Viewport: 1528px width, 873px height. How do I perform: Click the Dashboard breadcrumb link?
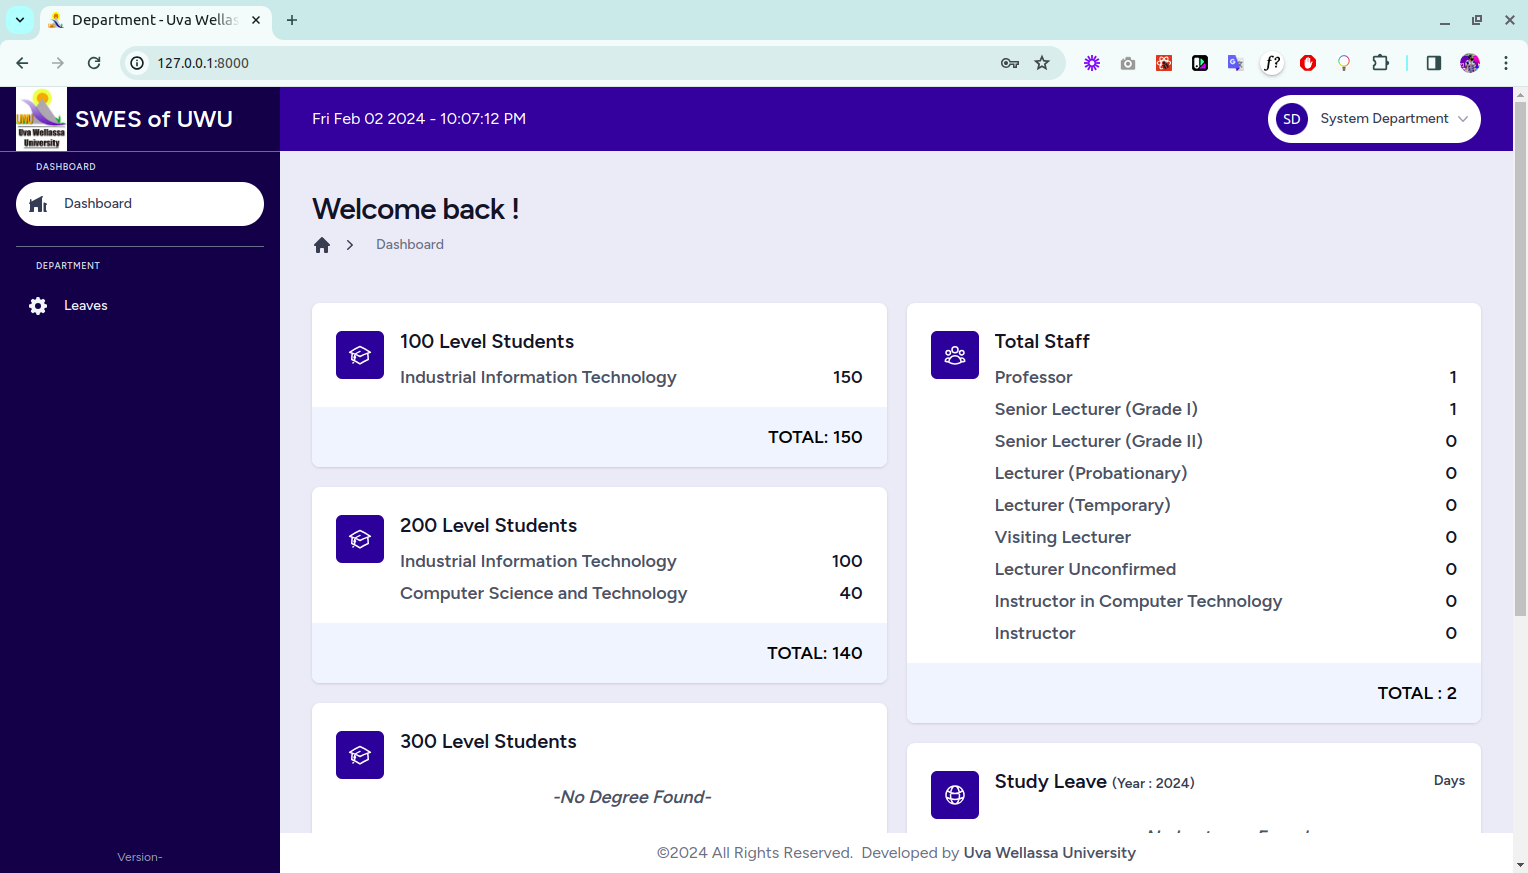click(409, 245)
